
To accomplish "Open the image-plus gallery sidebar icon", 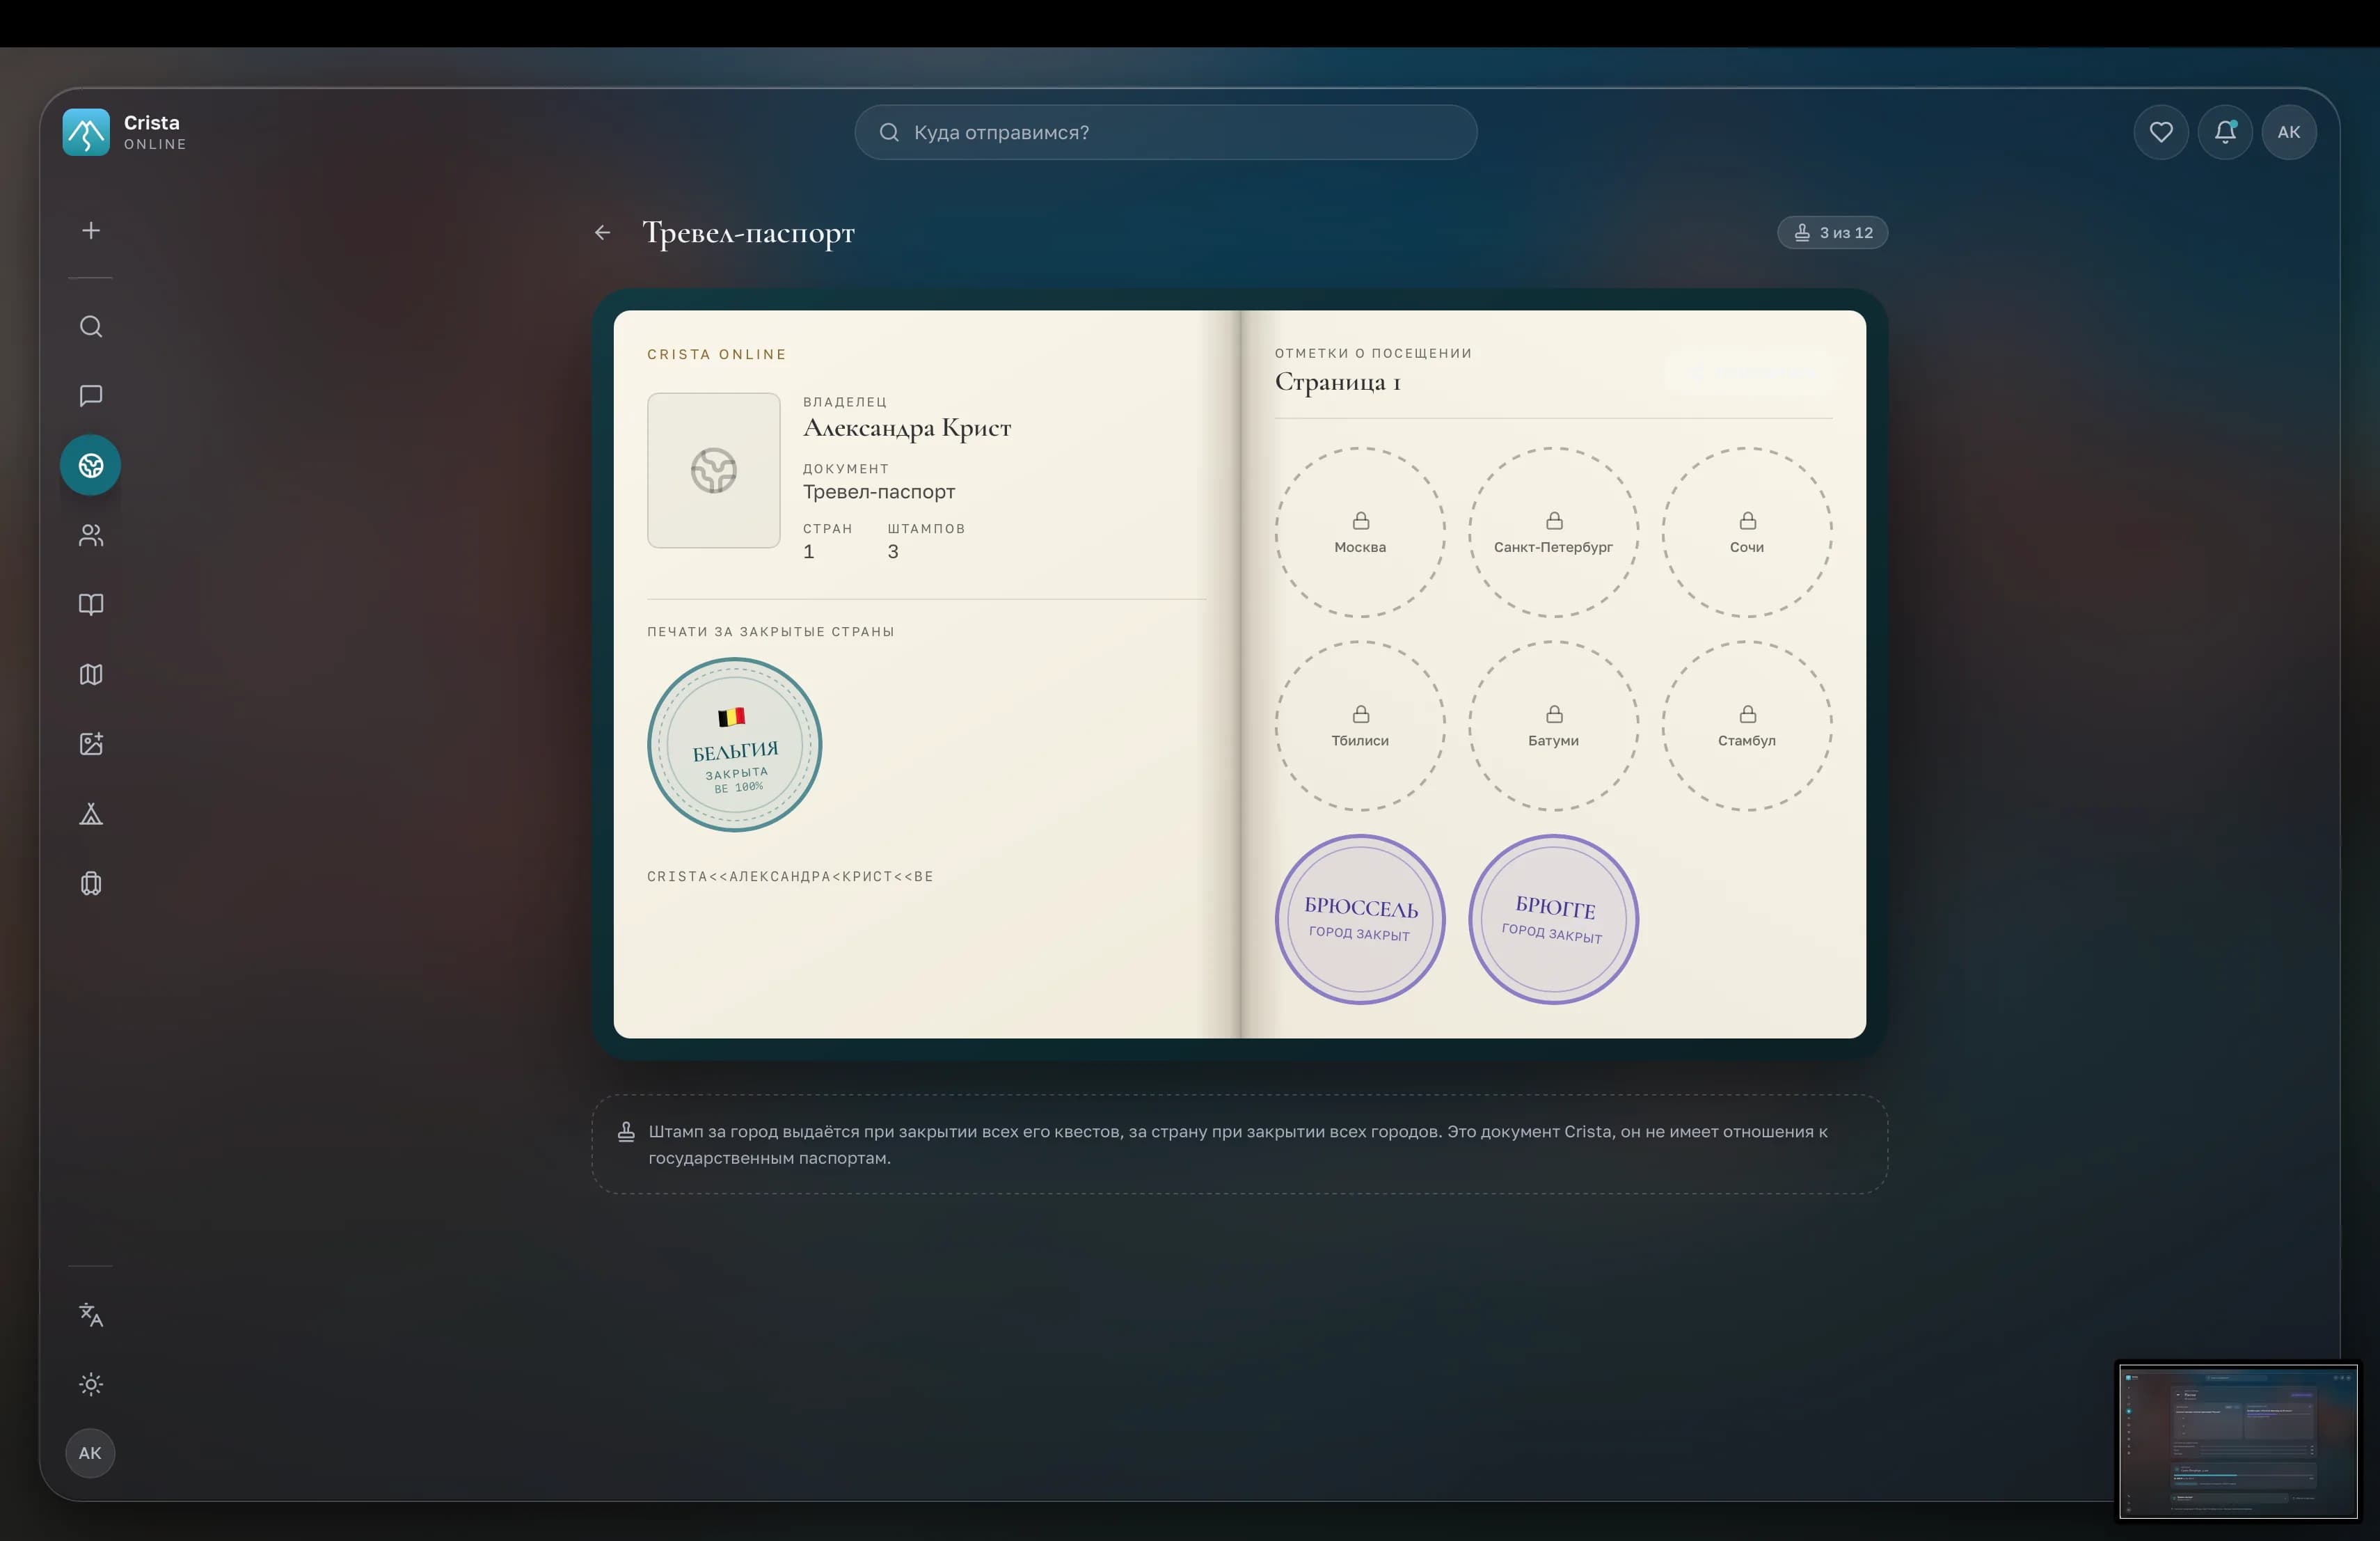I will (x=91, y=744).
